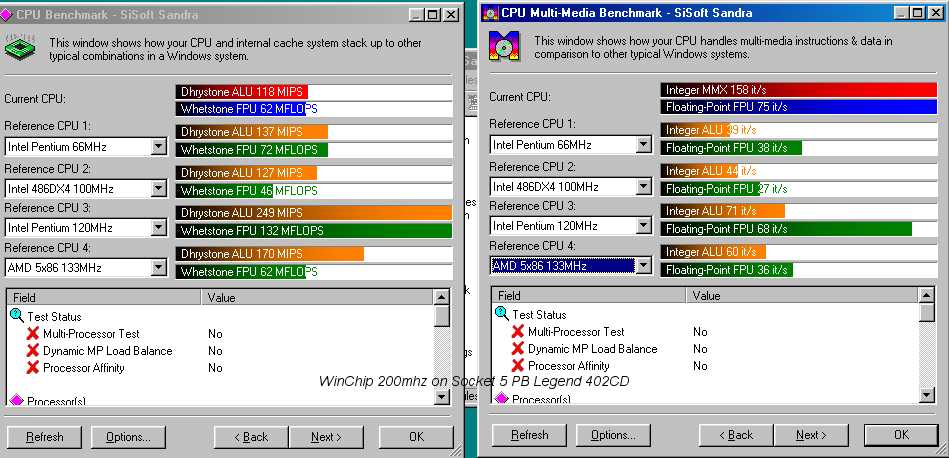Go to Next in the CPU Benchmark window

point(326,437)
